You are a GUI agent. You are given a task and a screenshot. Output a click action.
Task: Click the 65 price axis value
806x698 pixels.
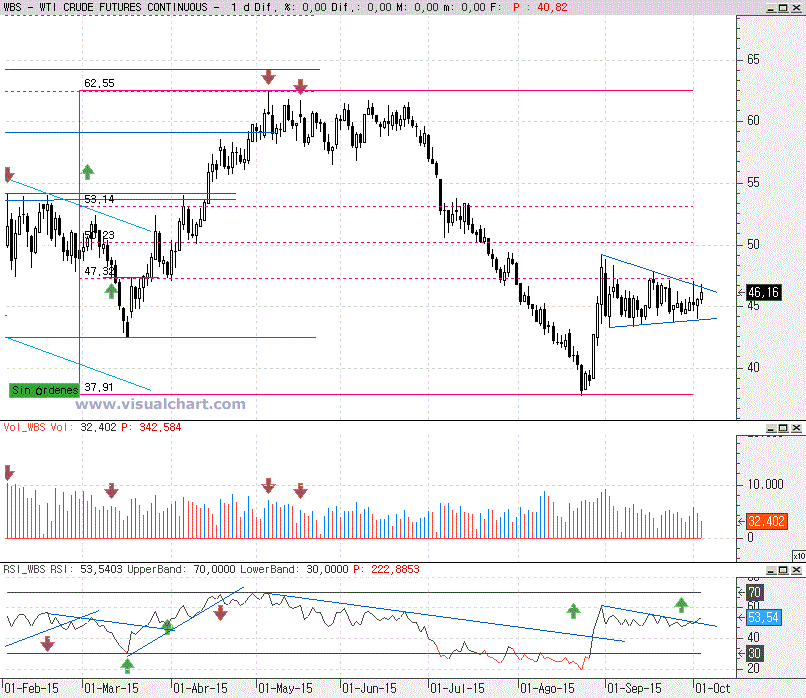point(753,60)
